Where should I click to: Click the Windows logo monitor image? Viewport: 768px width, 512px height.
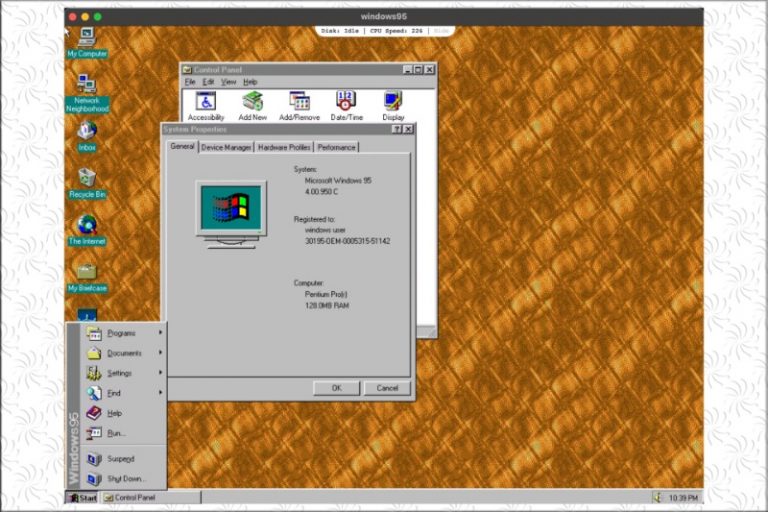pos(231,215)
